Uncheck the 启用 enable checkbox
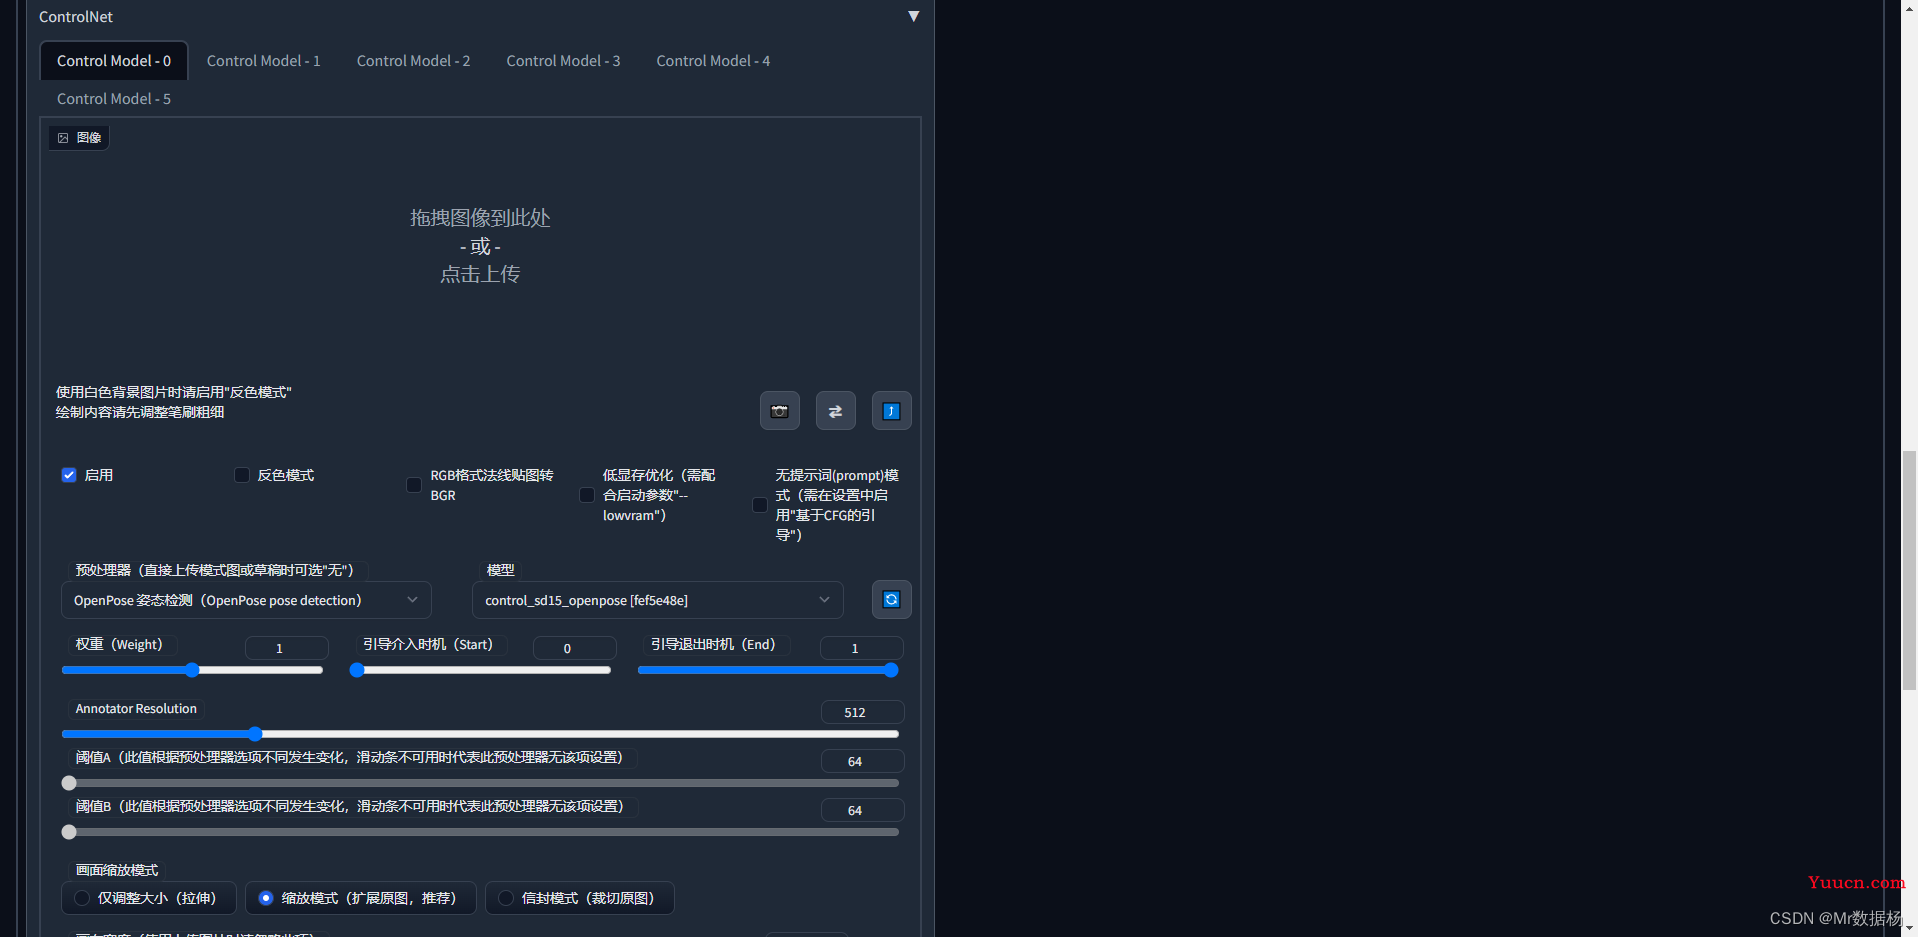 point(69,475)
